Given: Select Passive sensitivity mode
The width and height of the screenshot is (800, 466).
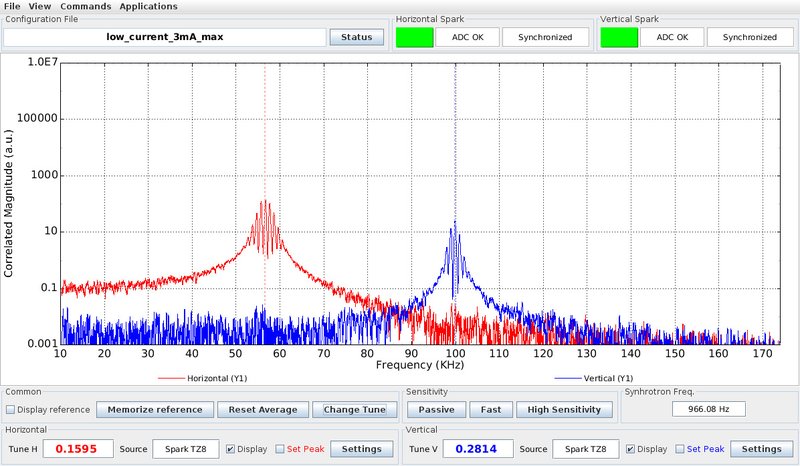Looking at the screenshot, I should click(436, 409).
